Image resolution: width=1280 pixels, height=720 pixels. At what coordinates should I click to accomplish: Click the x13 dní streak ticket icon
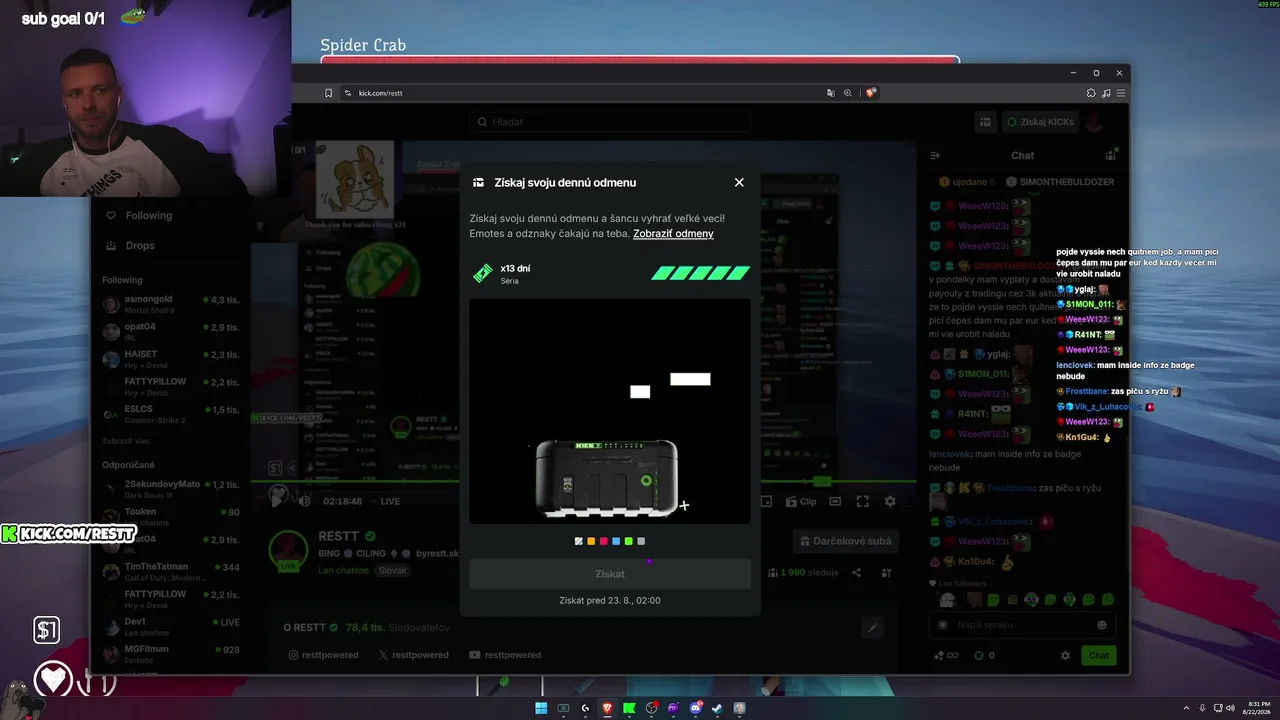point(483,273)
